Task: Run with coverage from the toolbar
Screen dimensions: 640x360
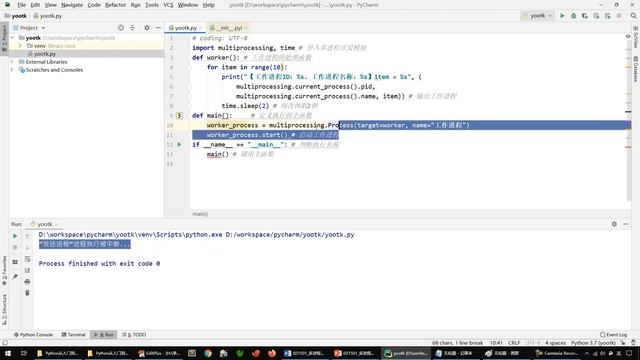Action: [x=585, y=16]
